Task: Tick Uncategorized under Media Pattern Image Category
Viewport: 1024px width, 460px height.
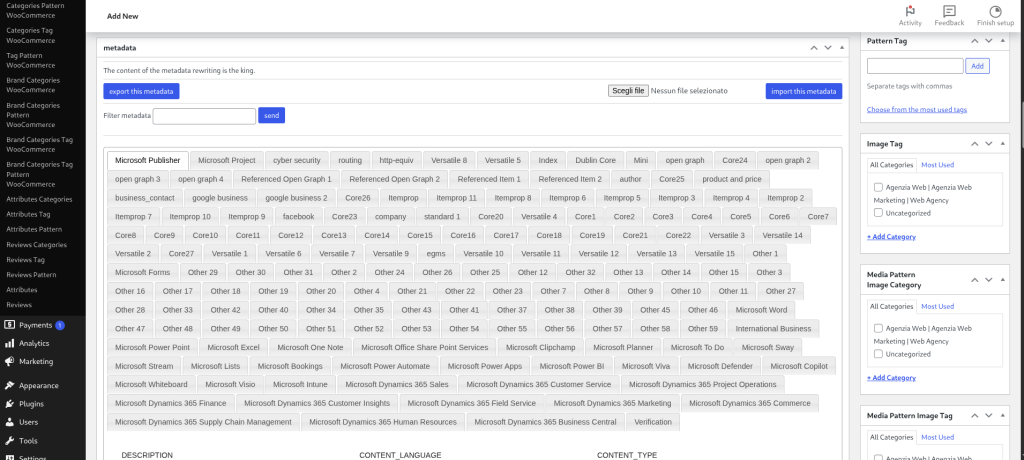Action: point(878,353)
